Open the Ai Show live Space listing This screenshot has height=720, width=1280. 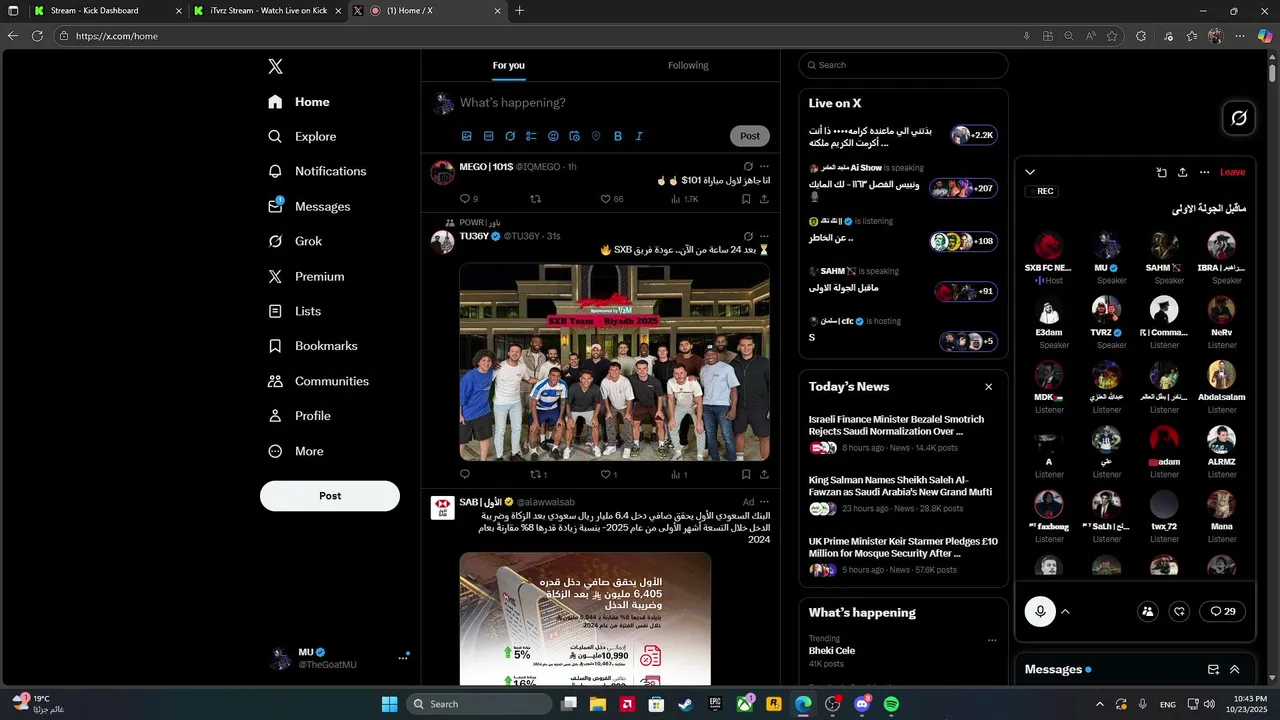tap(903, 182)
